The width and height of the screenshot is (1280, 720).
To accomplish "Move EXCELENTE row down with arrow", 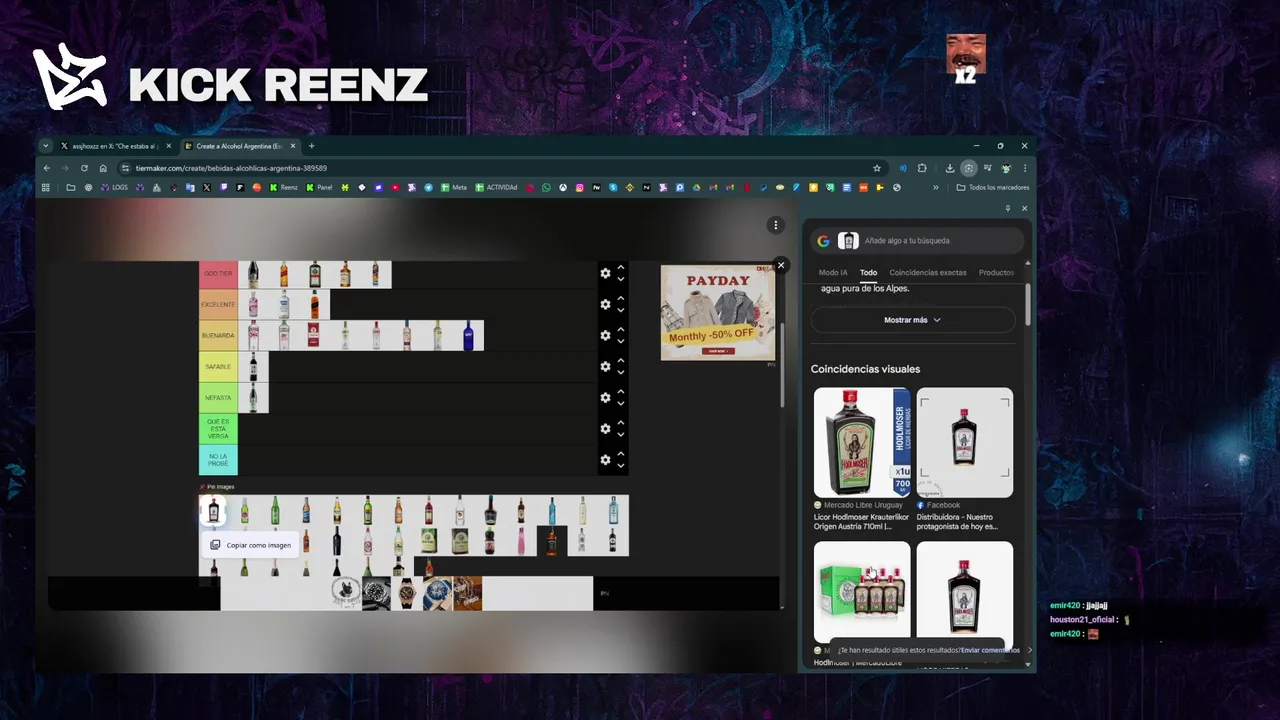I will point(621,310).
